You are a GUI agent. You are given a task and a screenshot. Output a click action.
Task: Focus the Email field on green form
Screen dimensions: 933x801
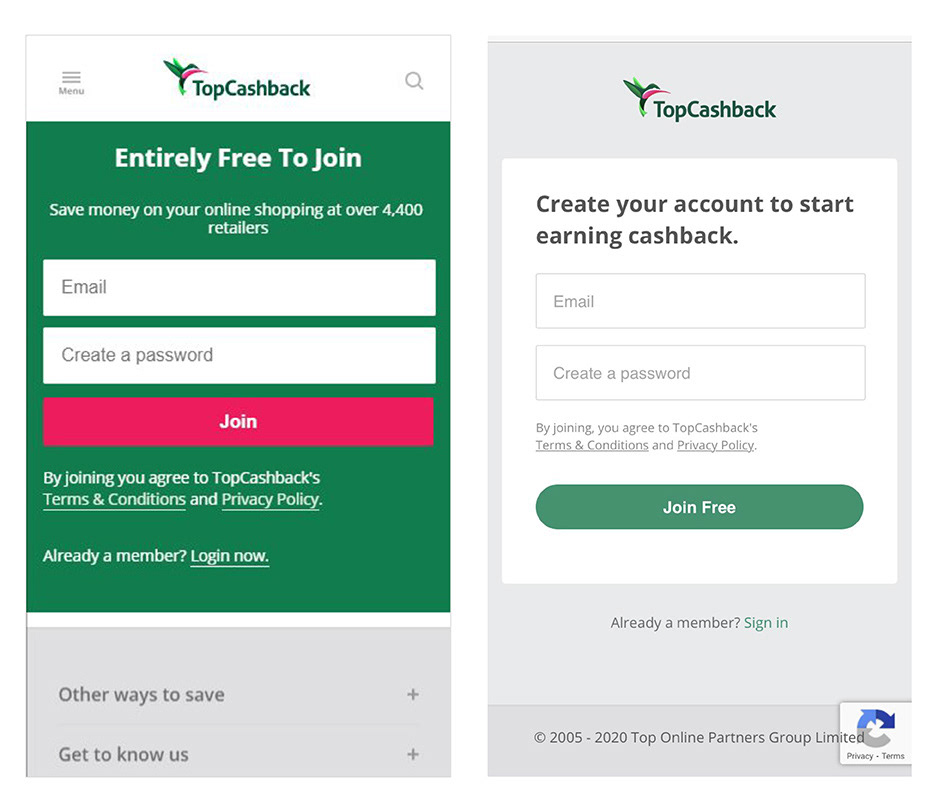239,287
